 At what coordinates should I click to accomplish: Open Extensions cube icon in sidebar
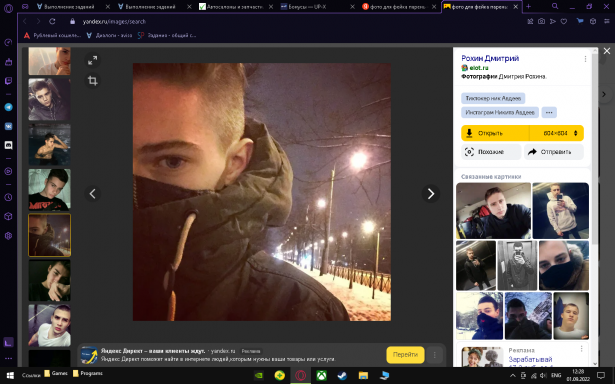pyautogui.click(x=8, y=217)
